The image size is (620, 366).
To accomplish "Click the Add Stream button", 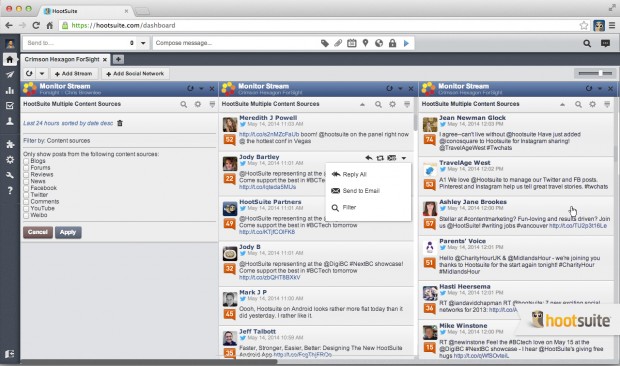I will tap(74, 74).
